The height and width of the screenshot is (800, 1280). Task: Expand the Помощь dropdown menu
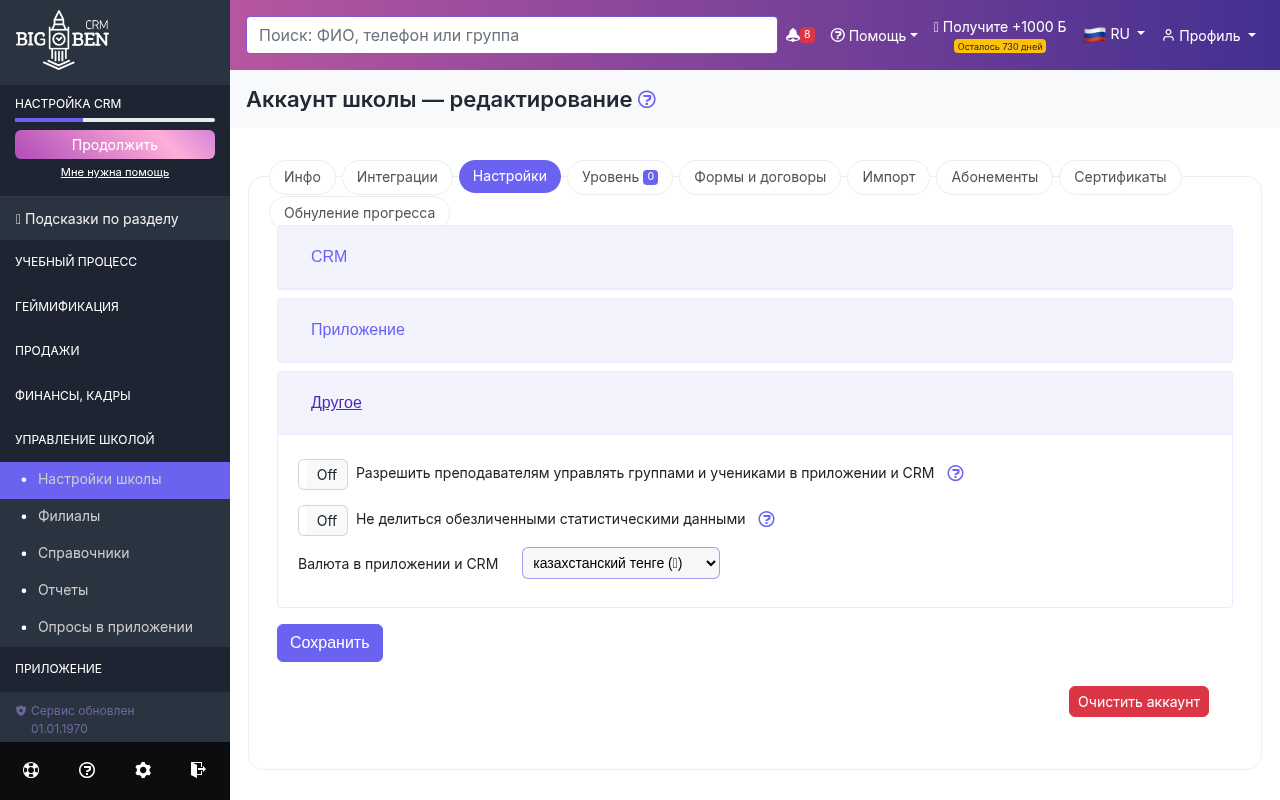click(874, 35)
